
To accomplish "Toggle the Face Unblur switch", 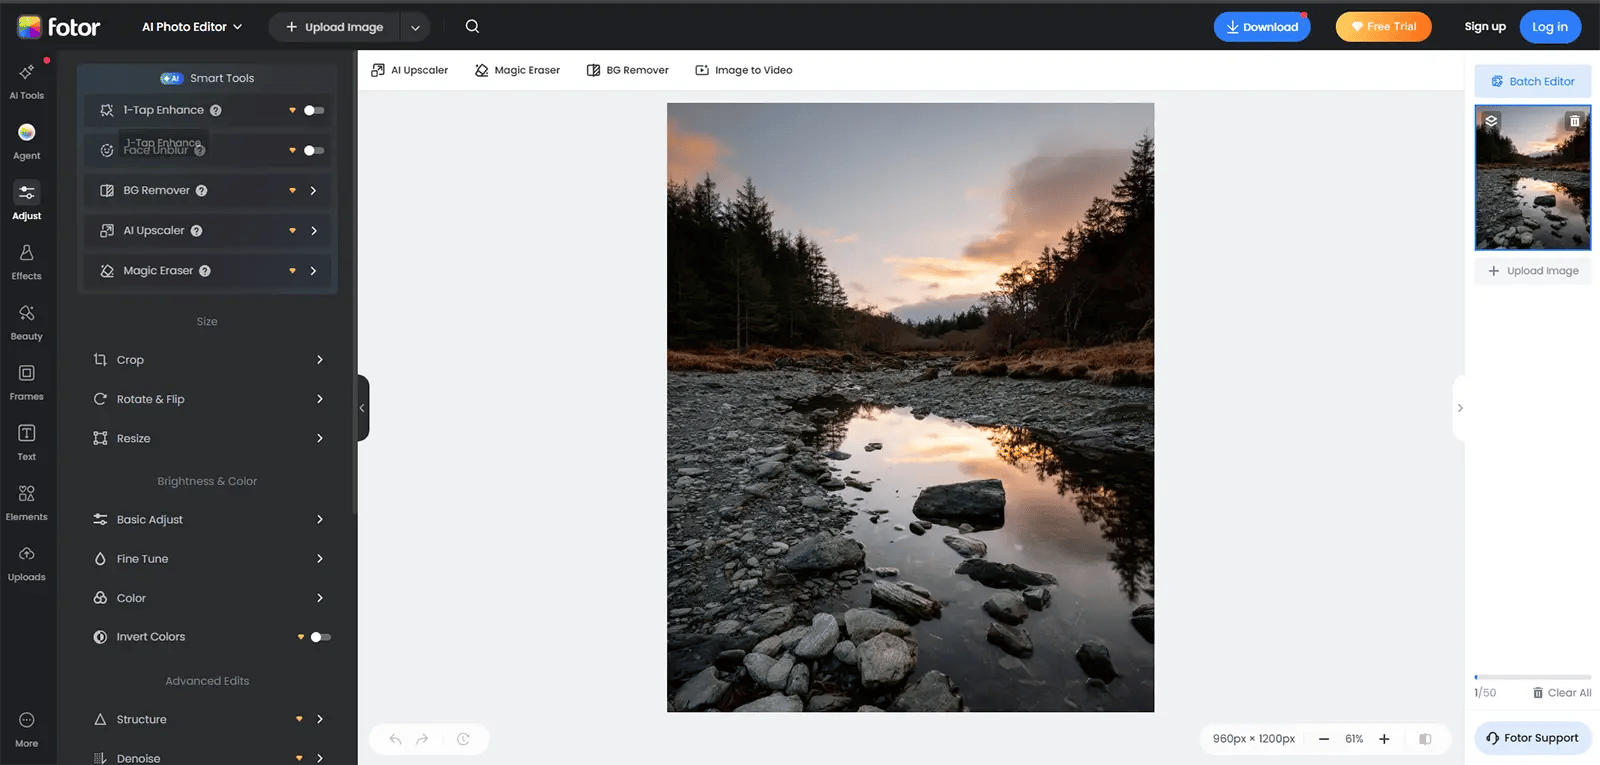I will point(314,150).
